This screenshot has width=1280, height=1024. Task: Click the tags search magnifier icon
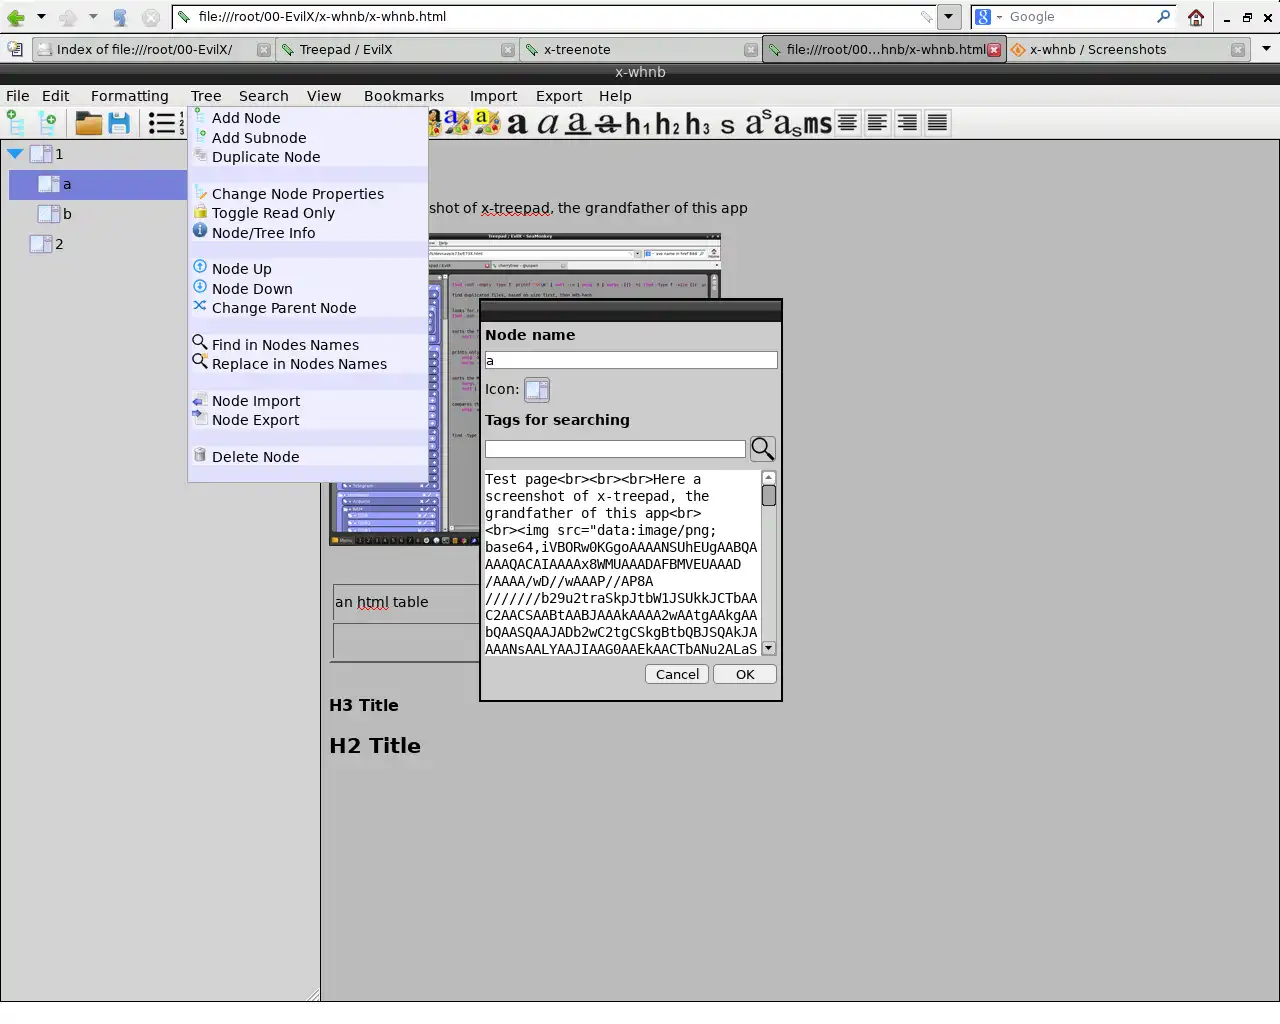click(763, 449)
